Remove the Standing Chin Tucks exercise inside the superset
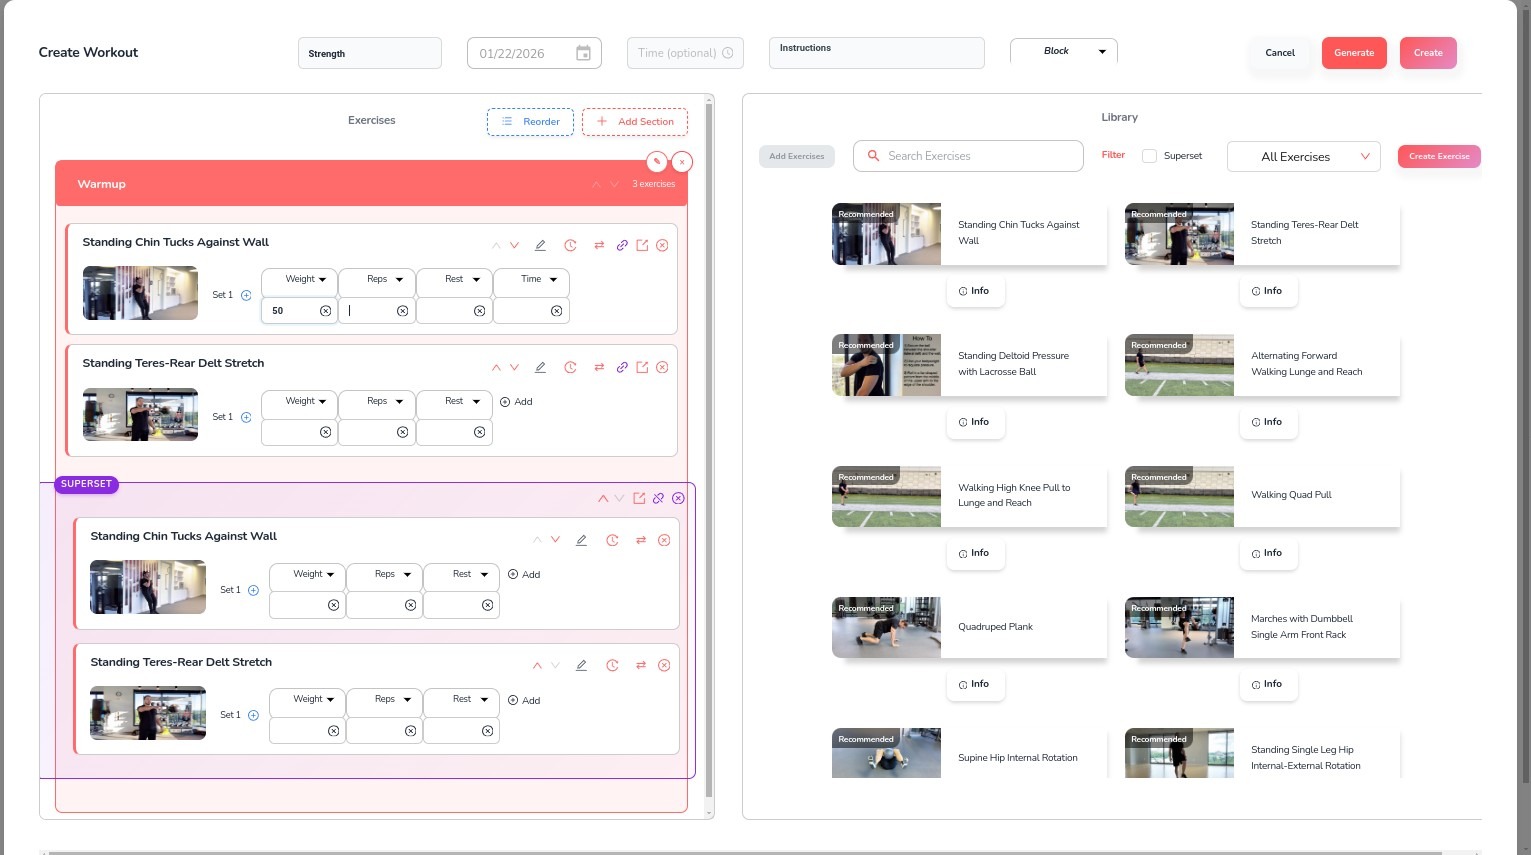Viewport: 1531px width, 855px height. (x=664, y=540)
